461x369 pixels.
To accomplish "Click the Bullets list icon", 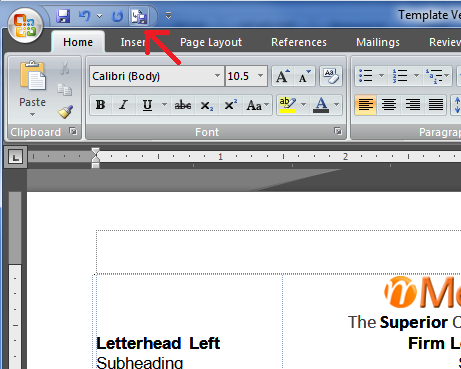I will click(366, 76).
